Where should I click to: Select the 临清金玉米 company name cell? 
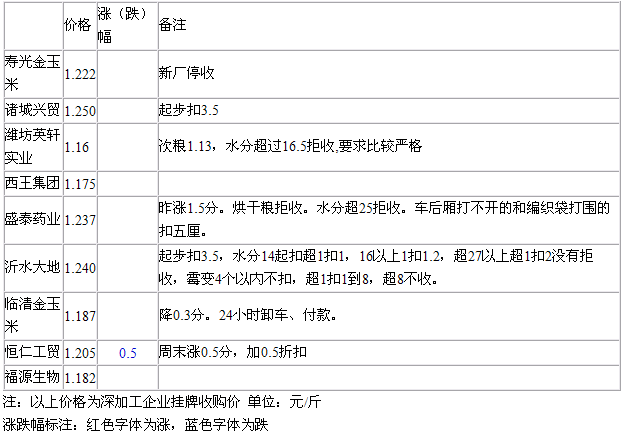(x=32, y=316)
